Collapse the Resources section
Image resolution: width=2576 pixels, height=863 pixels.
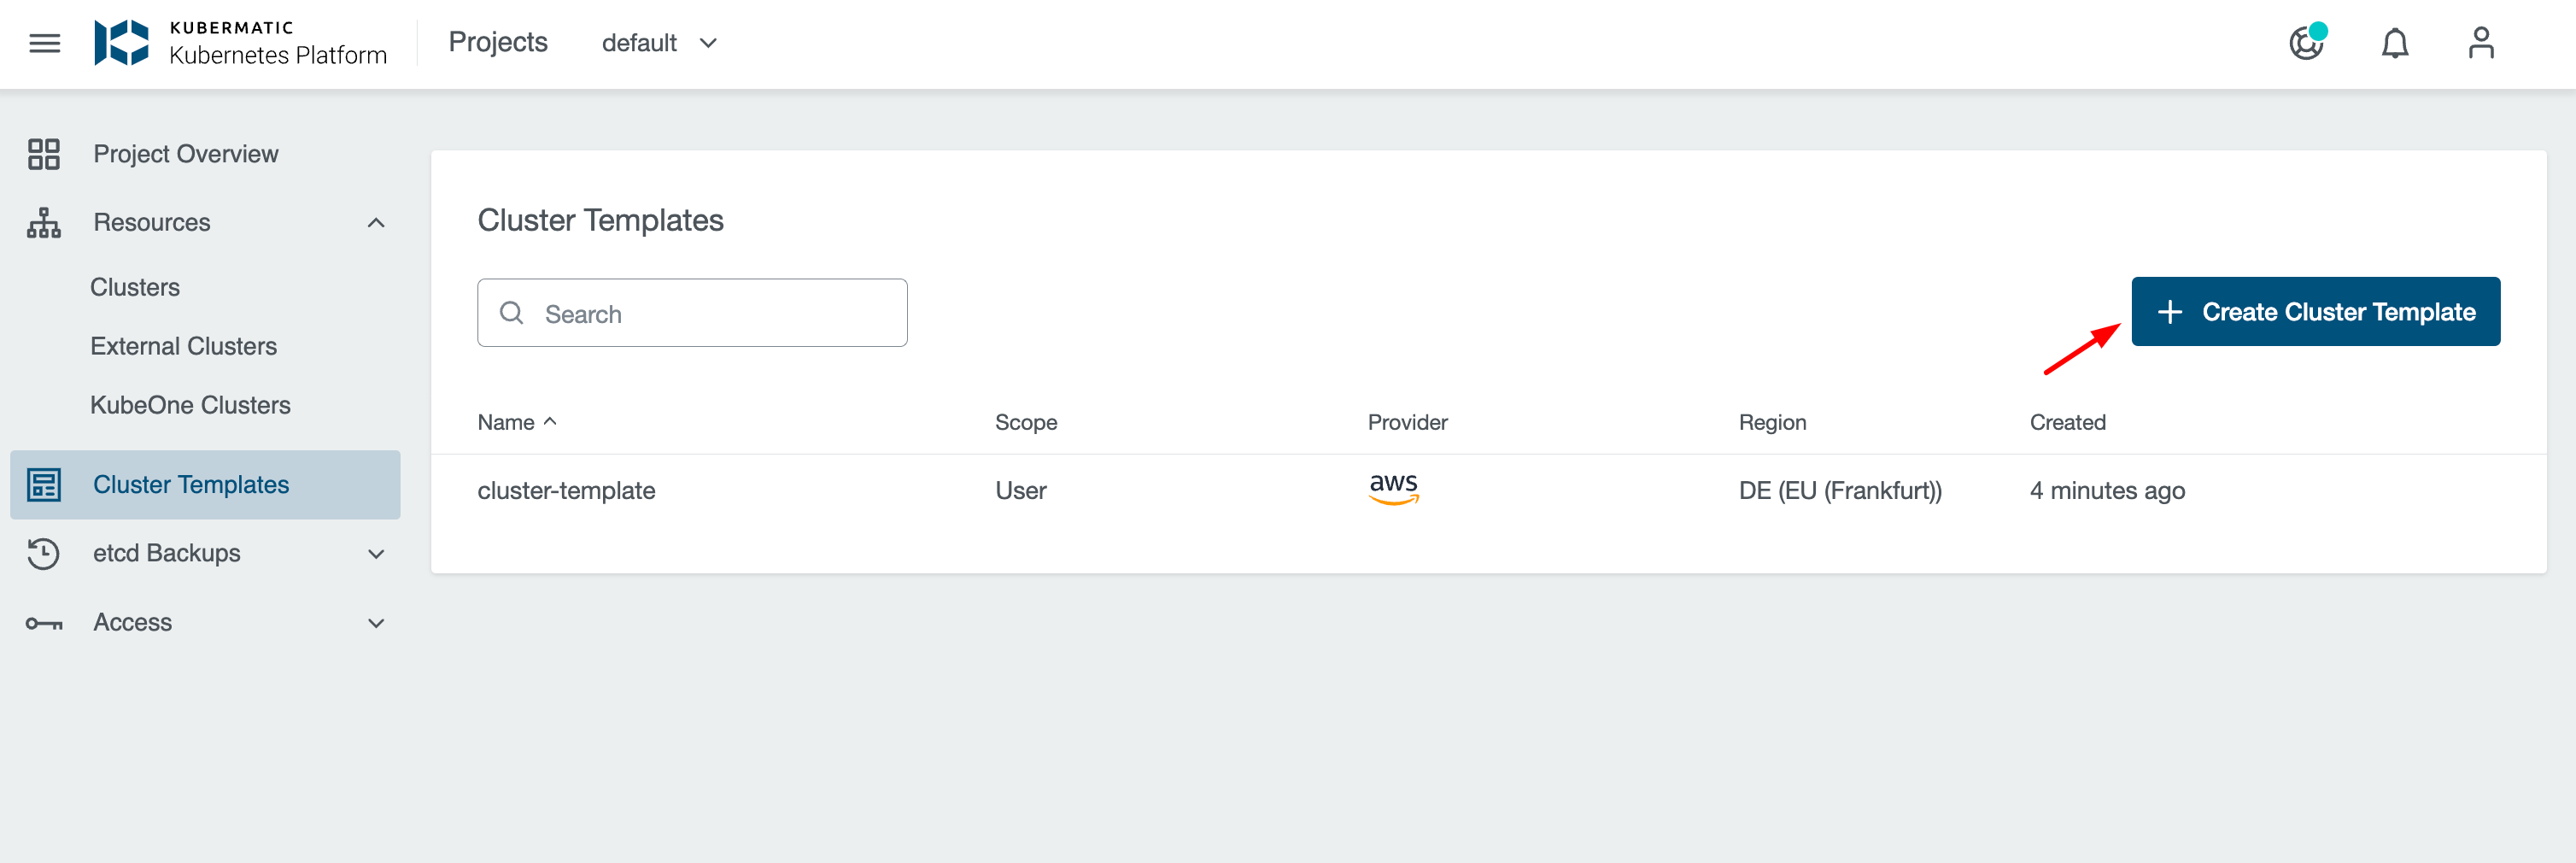tap(376, 222)
